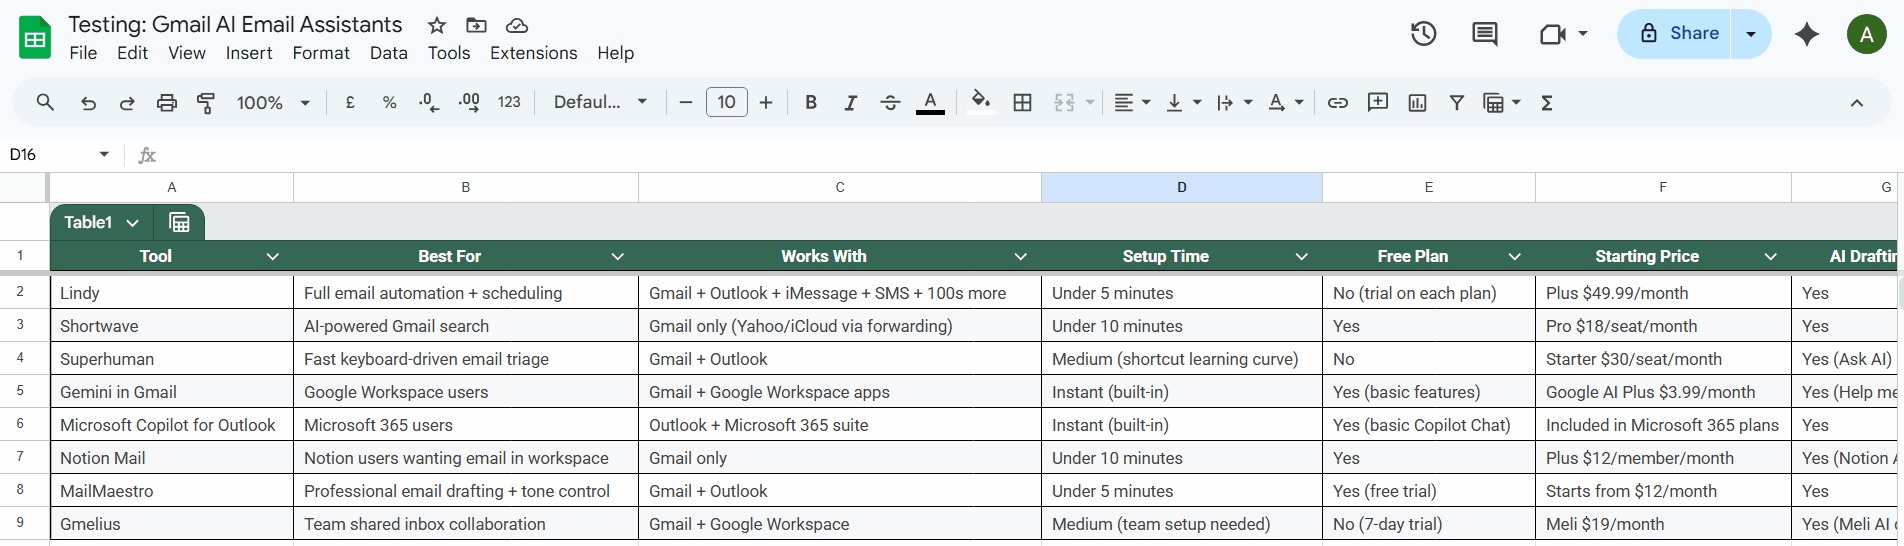The image size is (1904, 546).
Task: Collapse the toolbar header chevron
Action: (1857, 102)
